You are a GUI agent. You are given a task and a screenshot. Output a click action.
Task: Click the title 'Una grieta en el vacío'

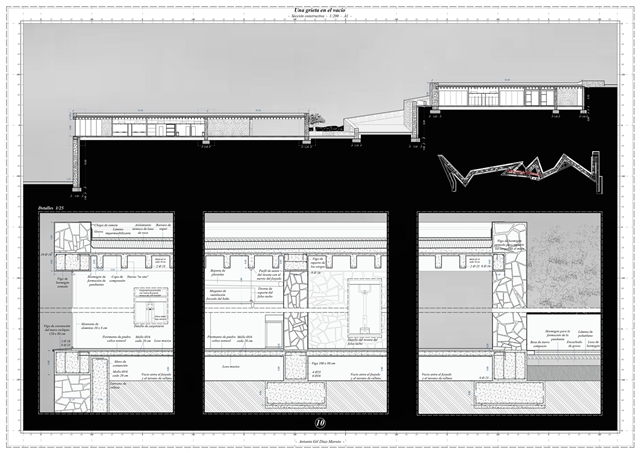click(320, 9)
